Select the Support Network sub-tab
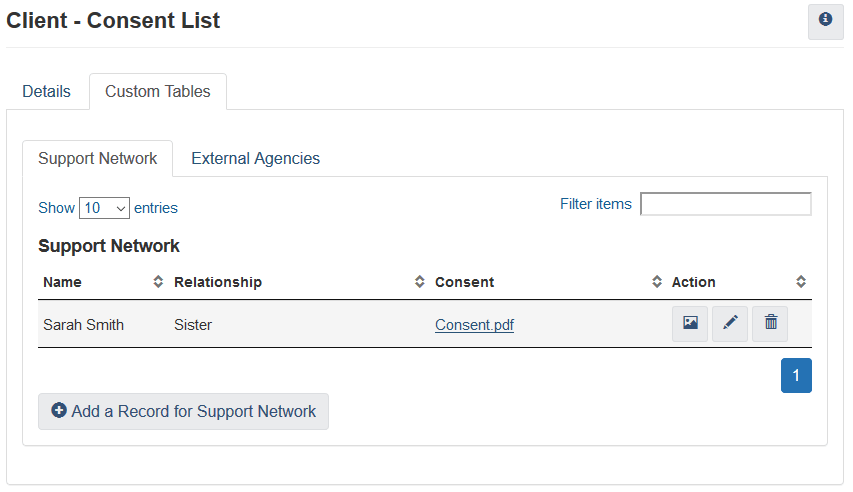 click(x=97, y=158)
